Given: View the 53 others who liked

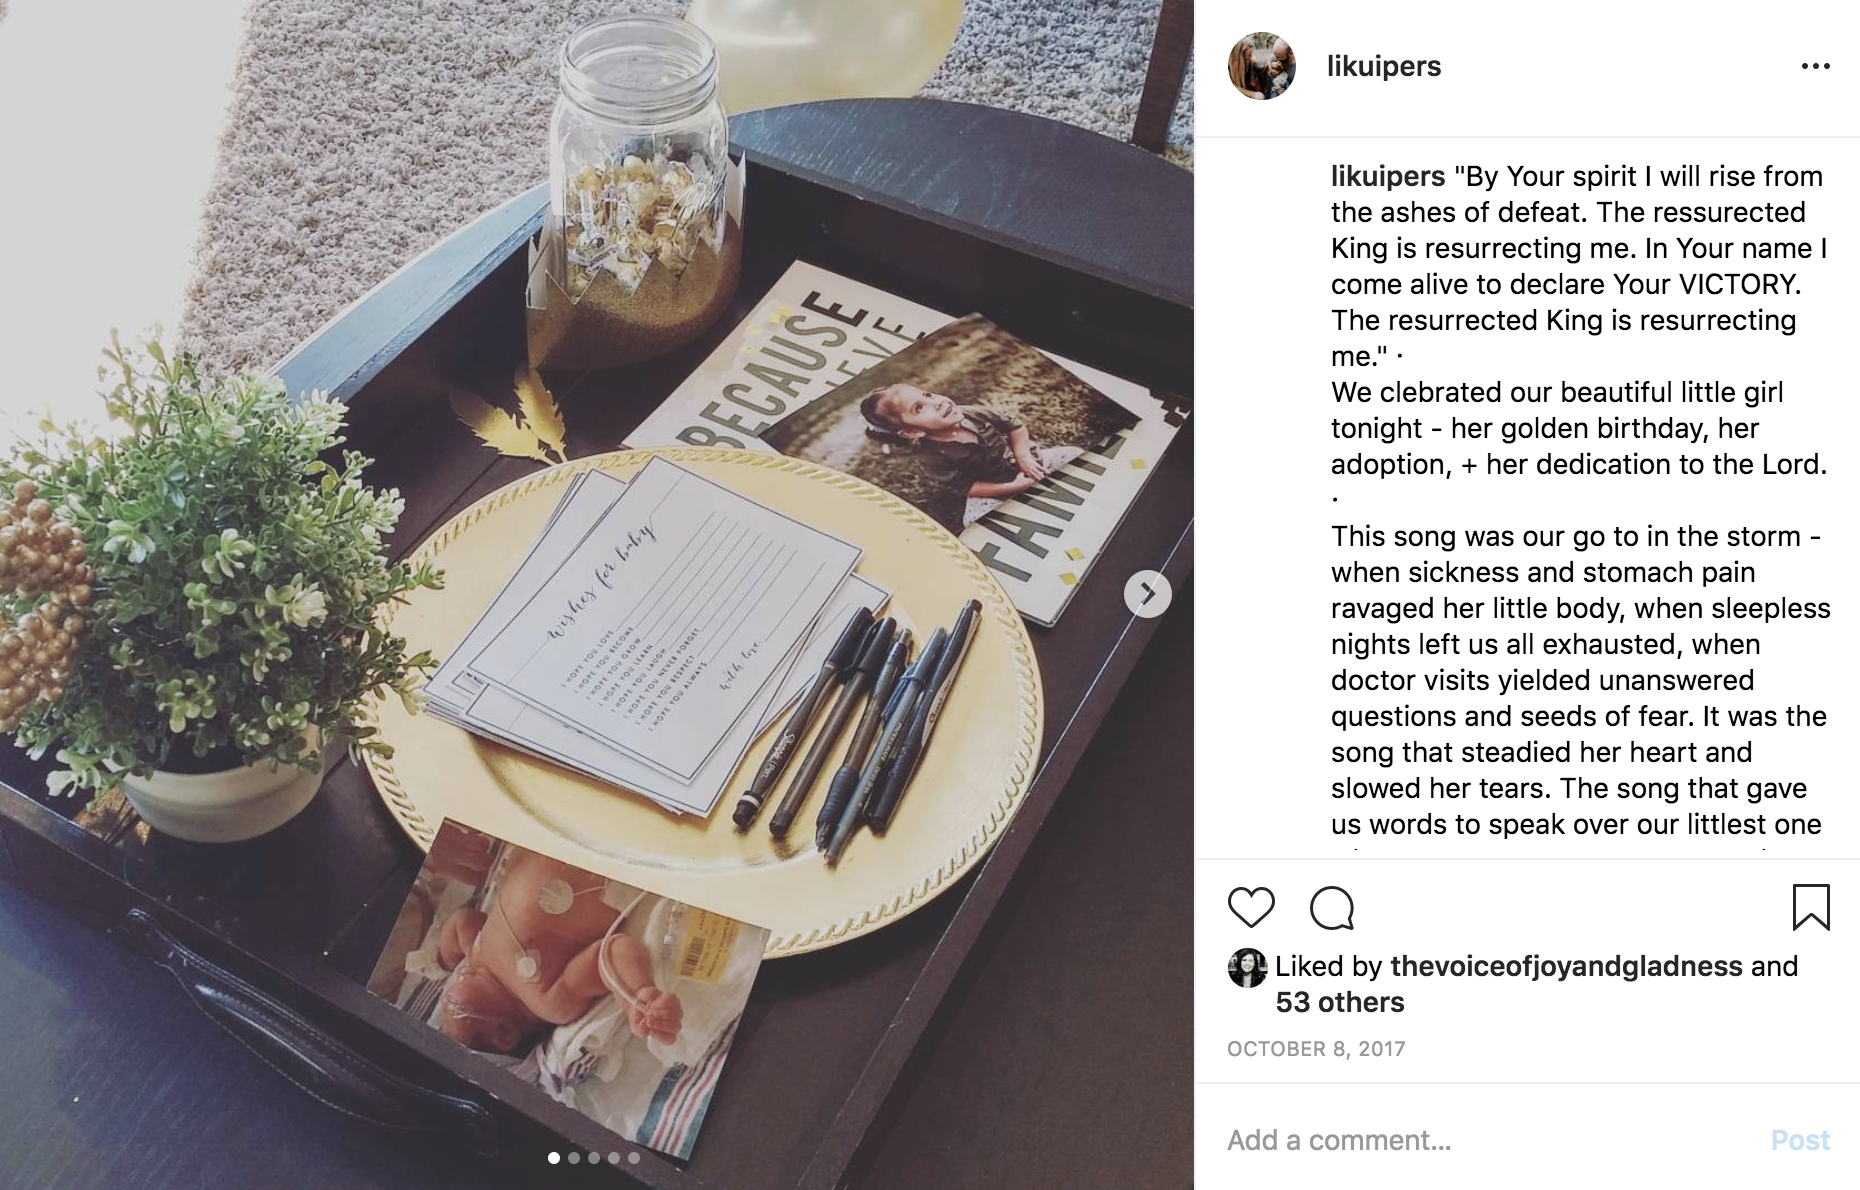Looking at the screenshot, I should pos(1339,1002).
